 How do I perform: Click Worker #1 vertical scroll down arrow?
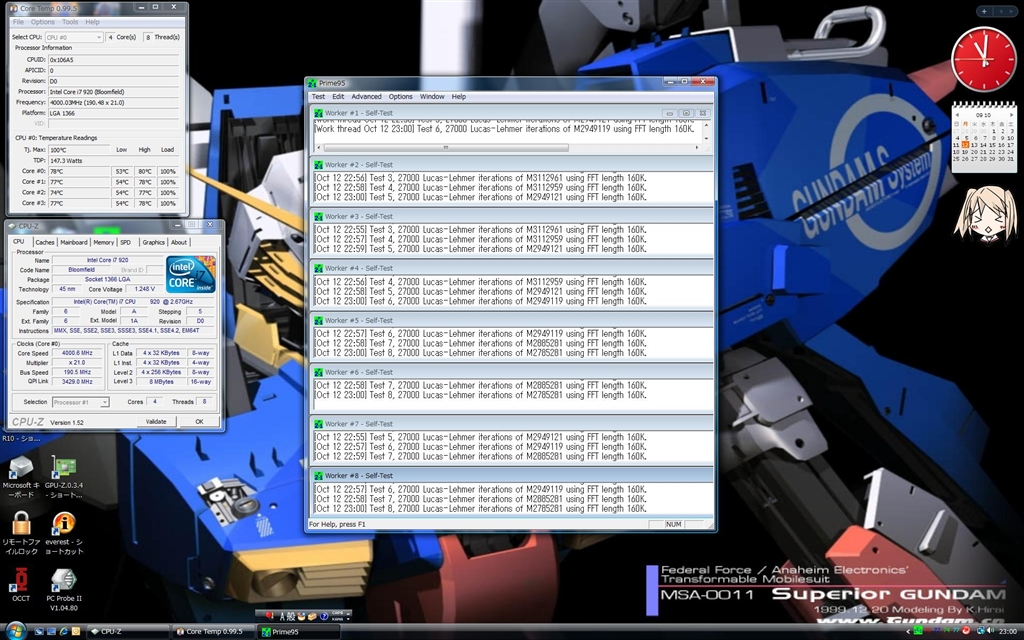705,138
